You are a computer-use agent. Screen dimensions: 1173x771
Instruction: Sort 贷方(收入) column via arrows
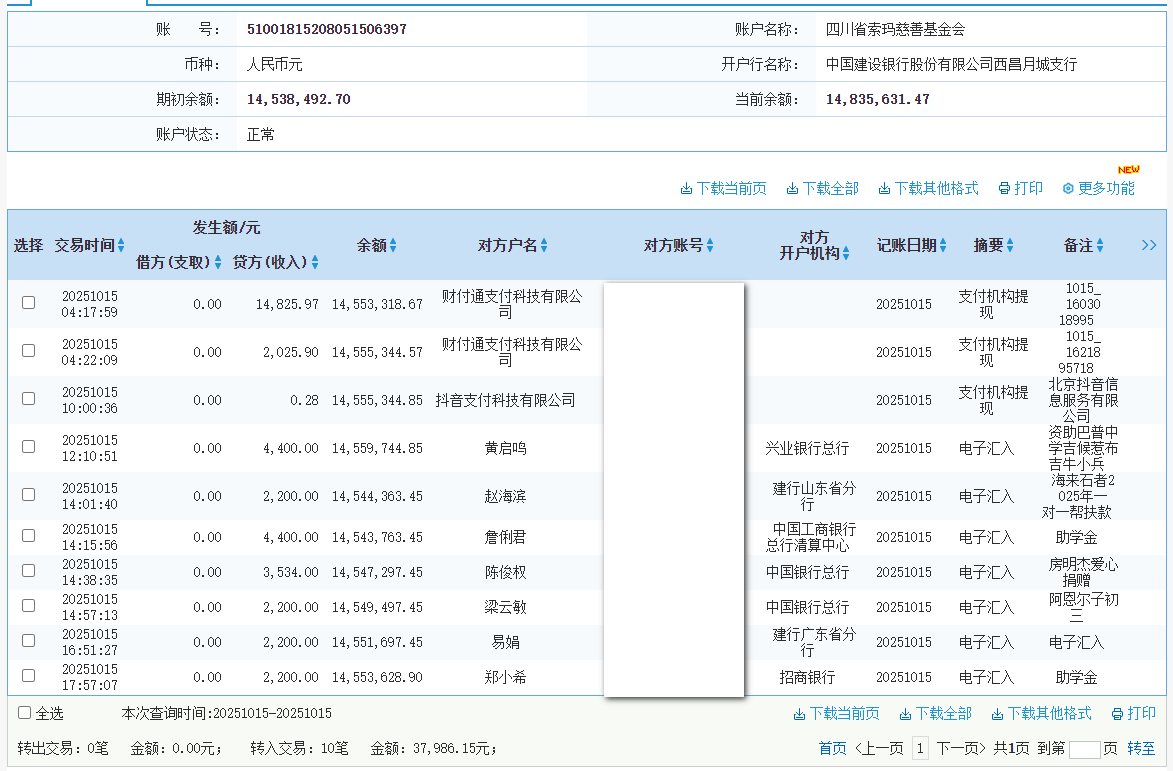[315, 263]
